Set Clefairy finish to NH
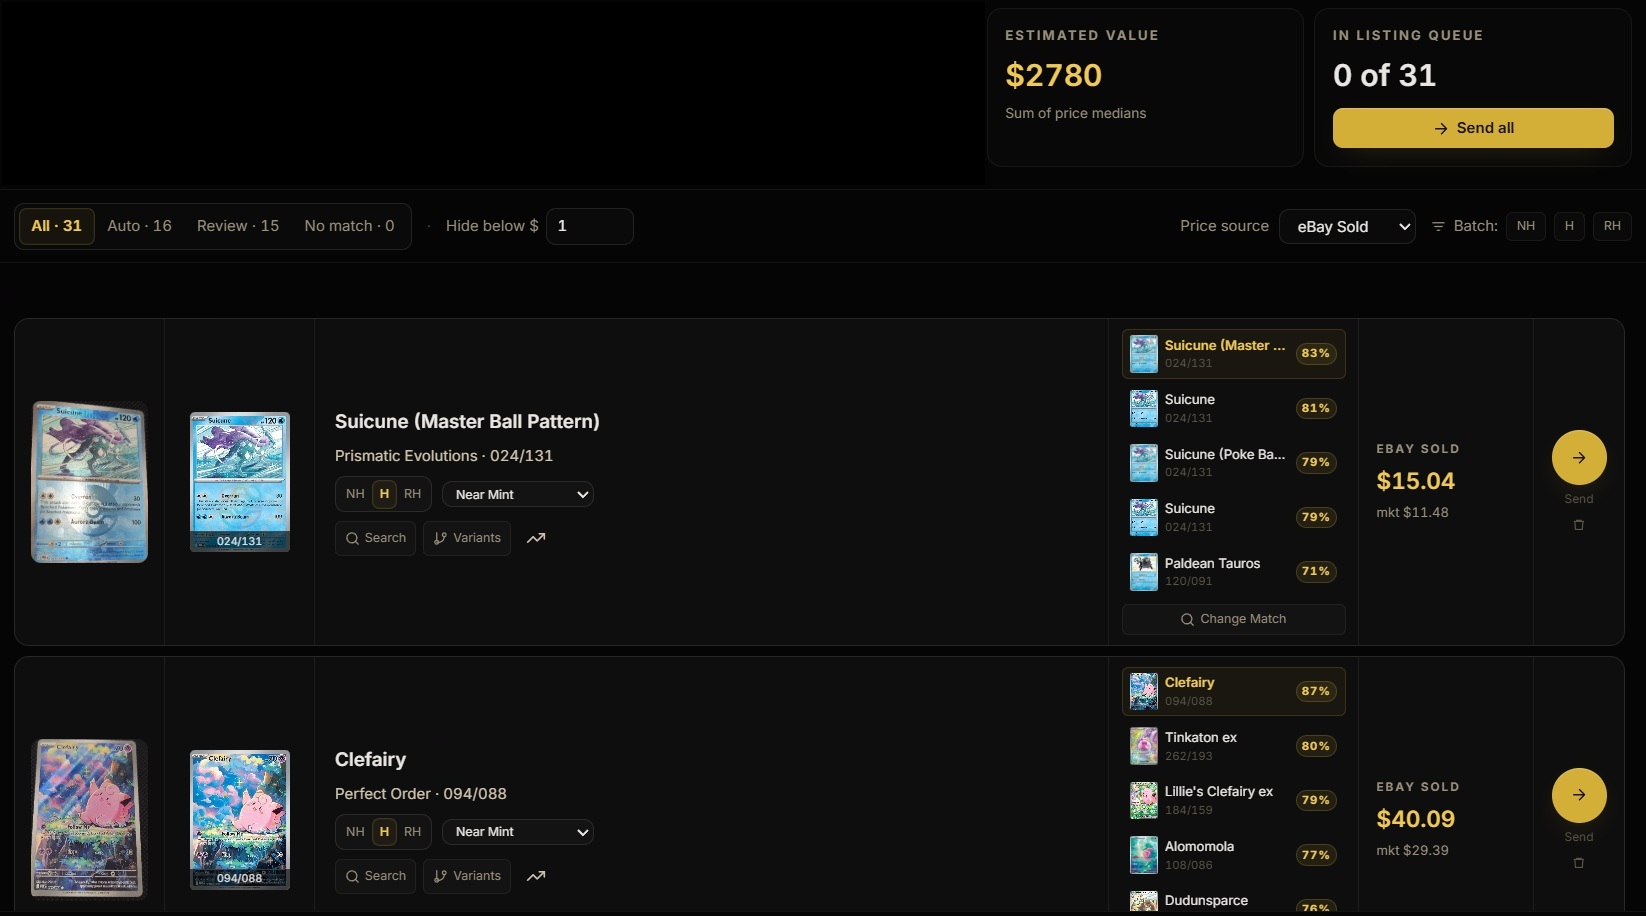 point(355,832)
